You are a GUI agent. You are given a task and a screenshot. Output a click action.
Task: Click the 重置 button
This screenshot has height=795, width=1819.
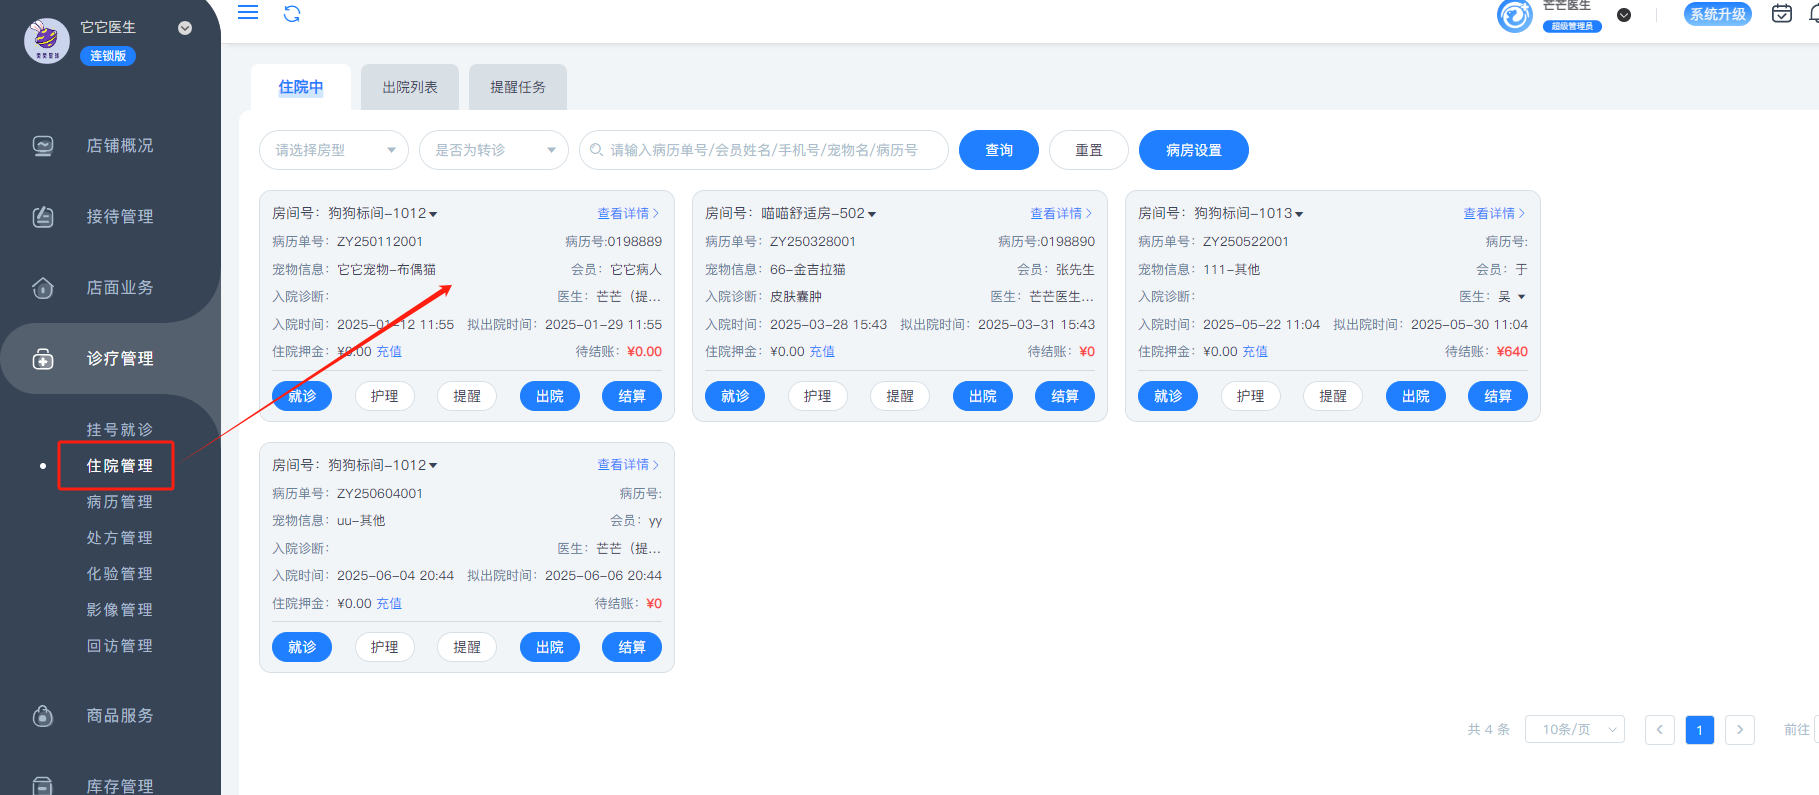(x=1089, y=150)
